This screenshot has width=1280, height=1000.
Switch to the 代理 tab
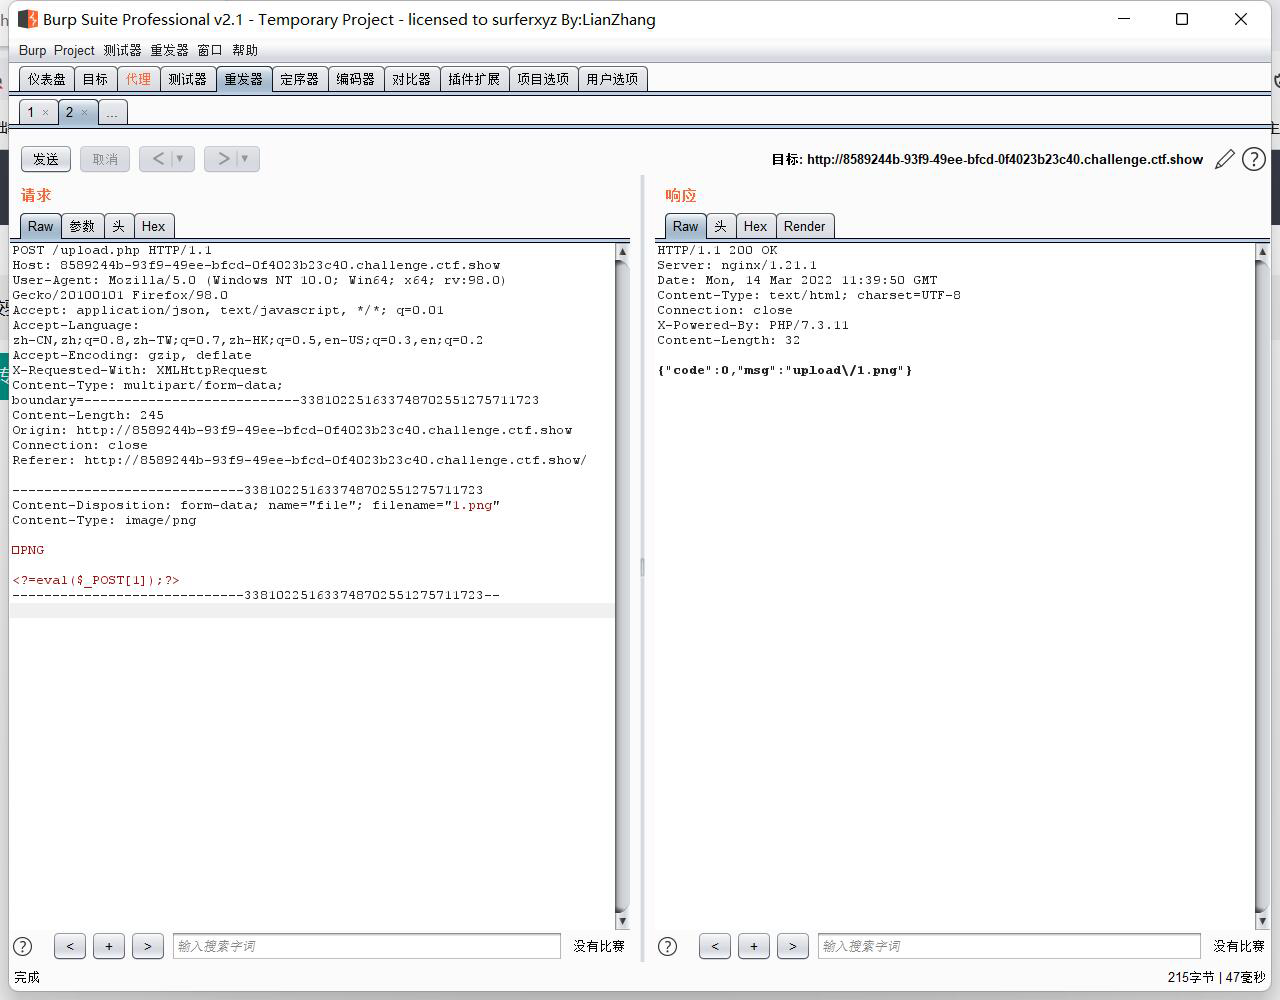(x=138, y=79)
